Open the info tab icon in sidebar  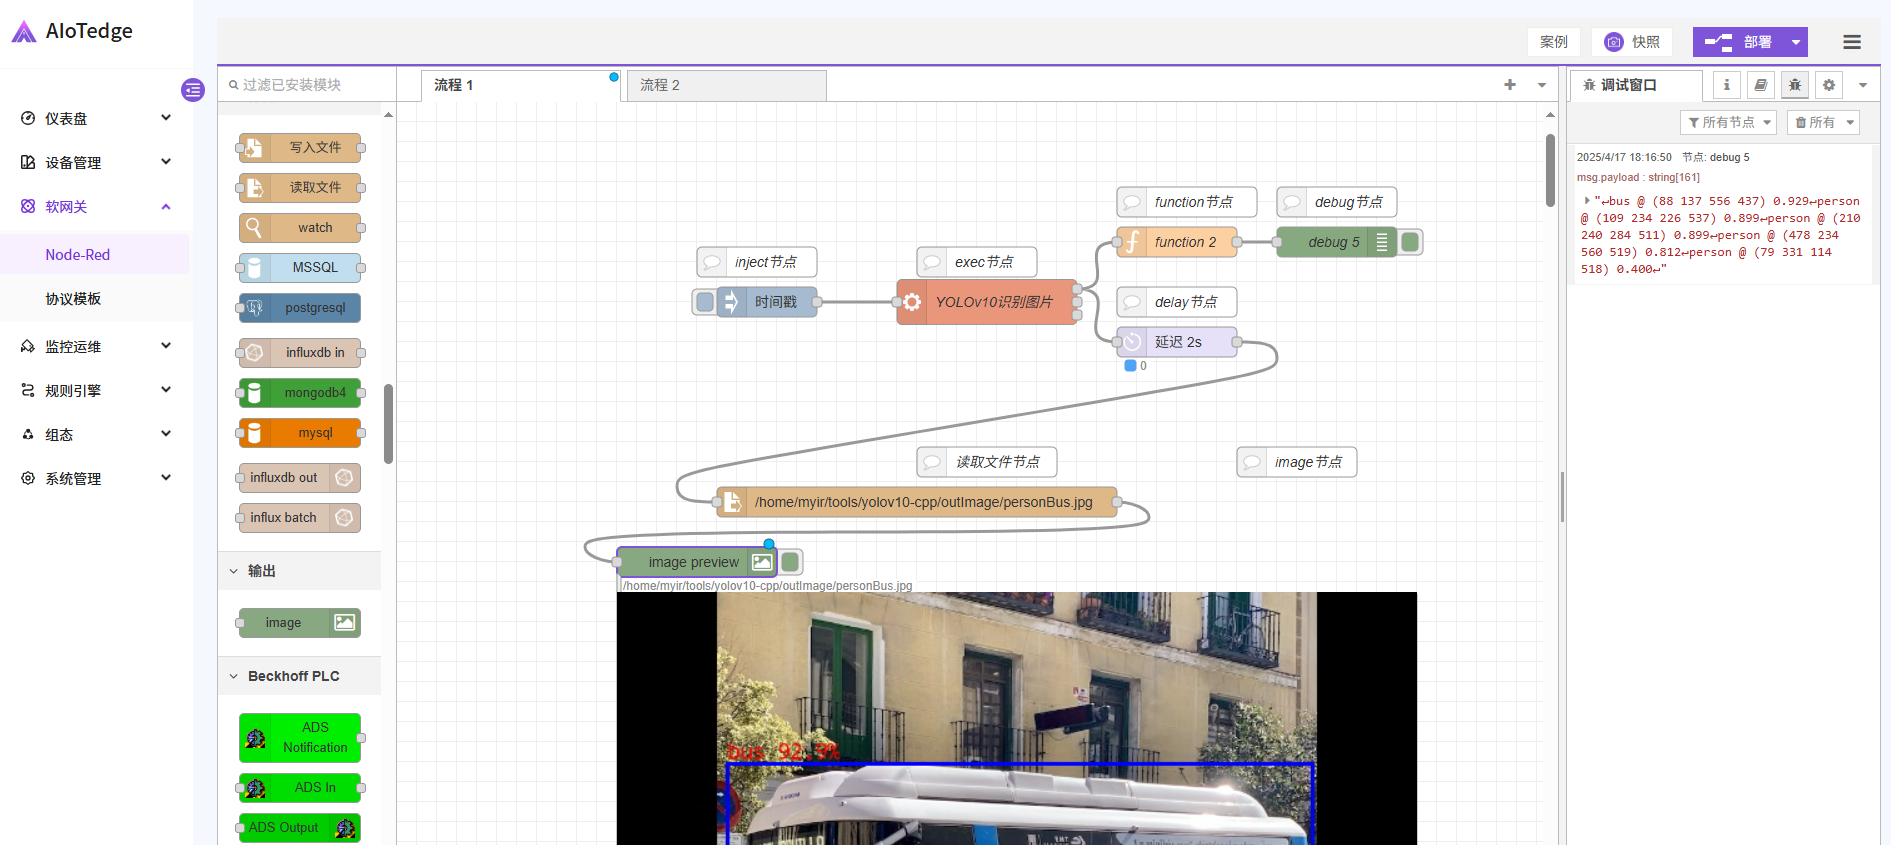point(1727,85)
